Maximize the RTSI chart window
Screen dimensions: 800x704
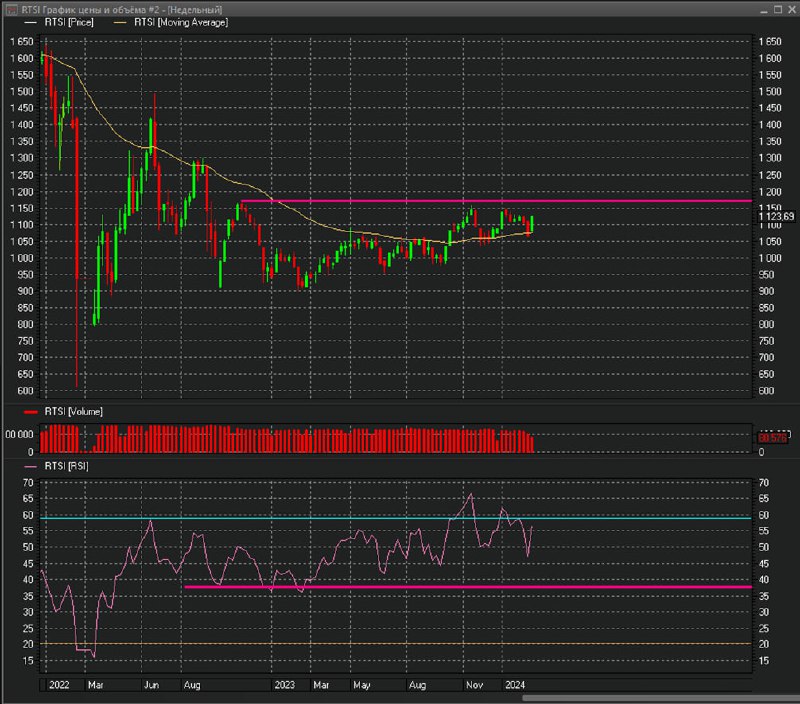pos(778,10)
